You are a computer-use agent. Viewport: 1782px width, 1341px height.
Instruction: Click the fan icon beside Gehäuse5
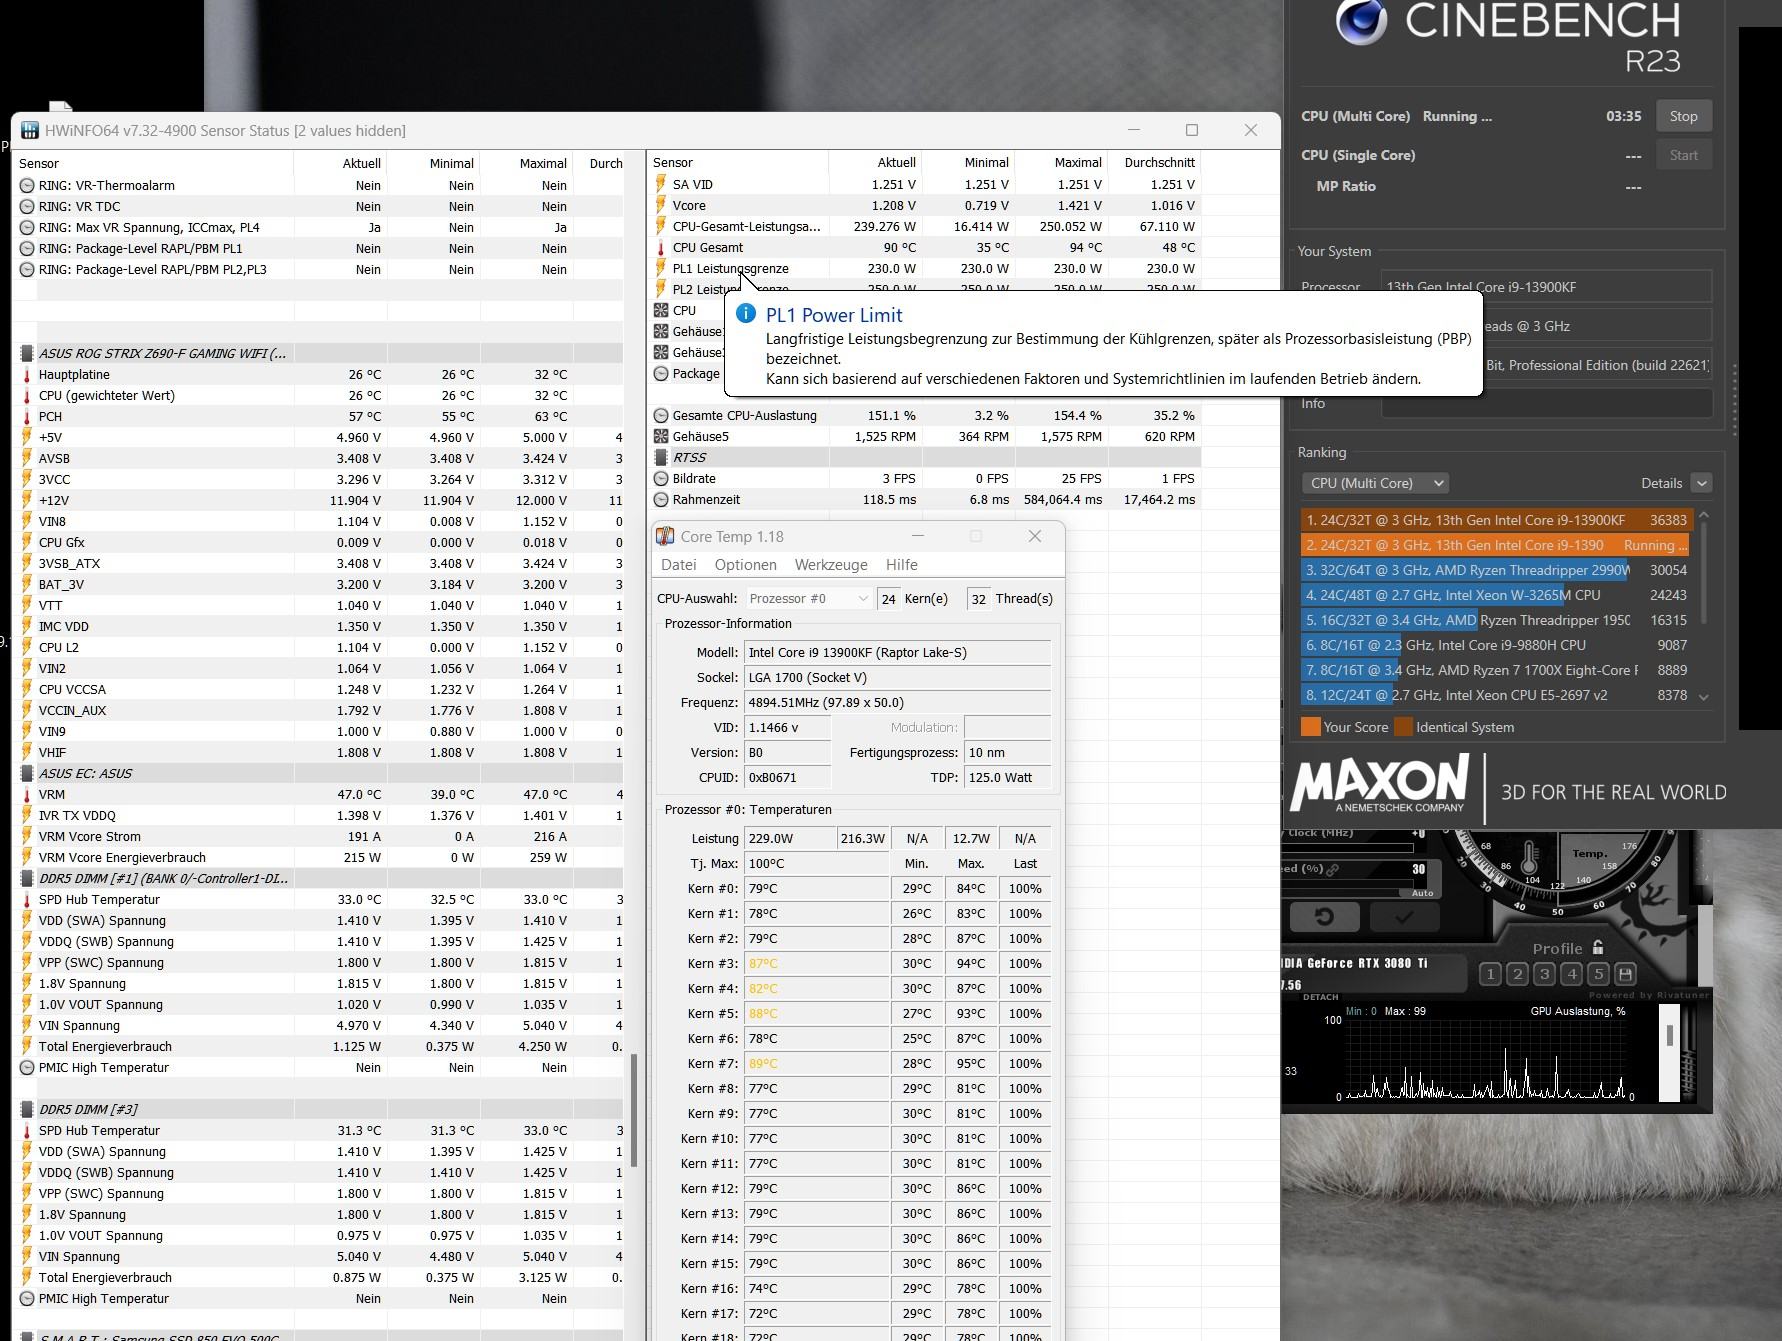click(x=661, y=436)
